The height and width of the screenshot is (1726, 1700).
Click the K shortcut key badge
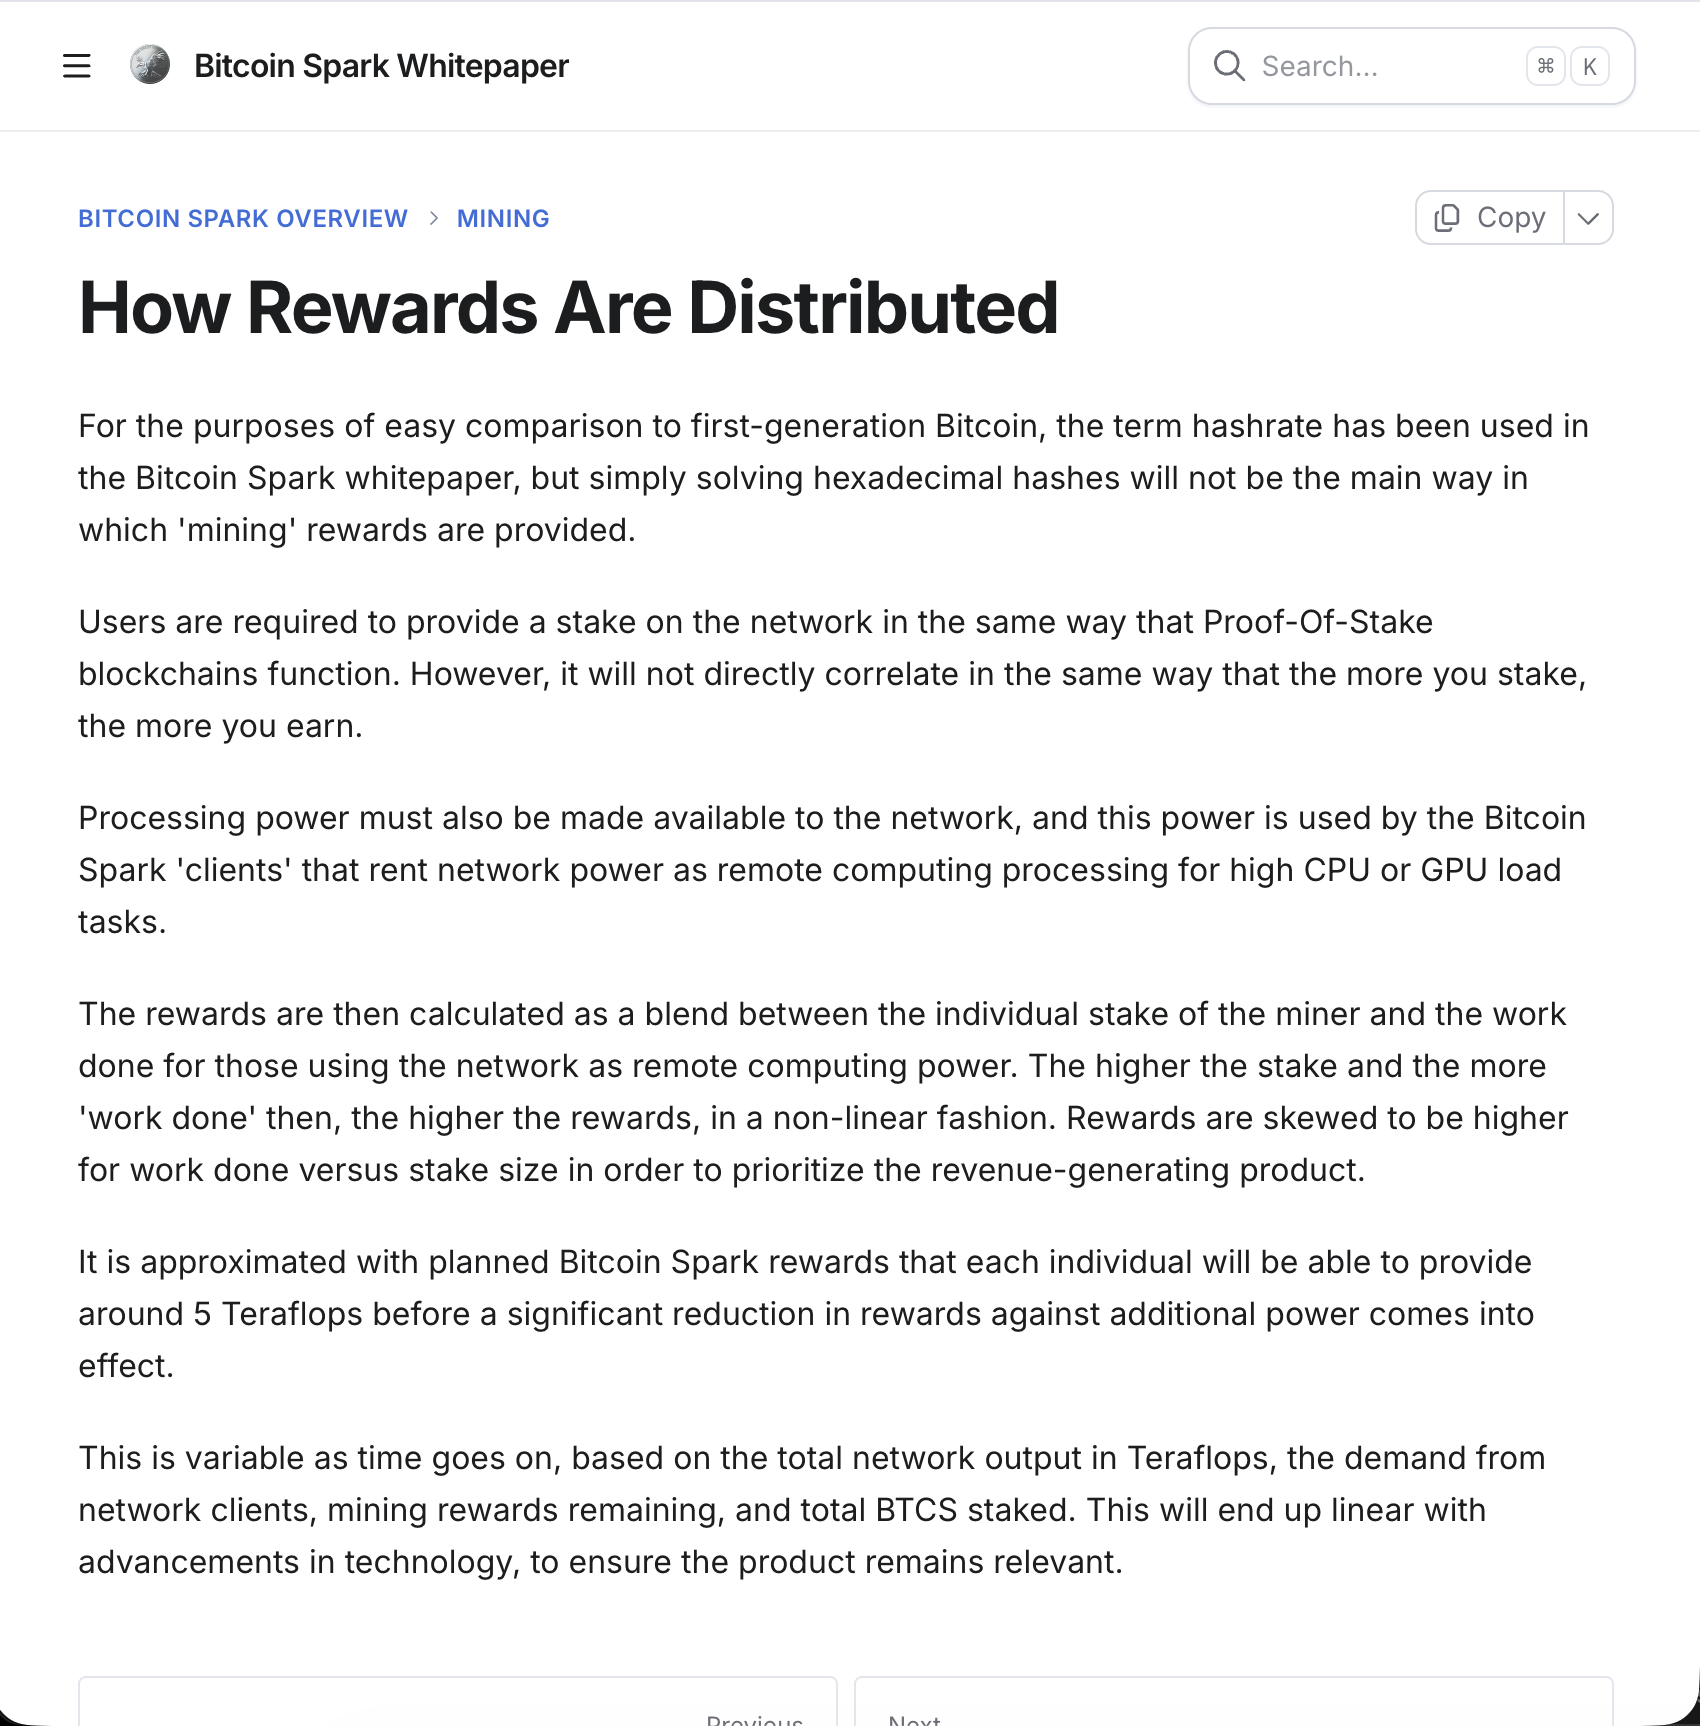pos(1590,66)
